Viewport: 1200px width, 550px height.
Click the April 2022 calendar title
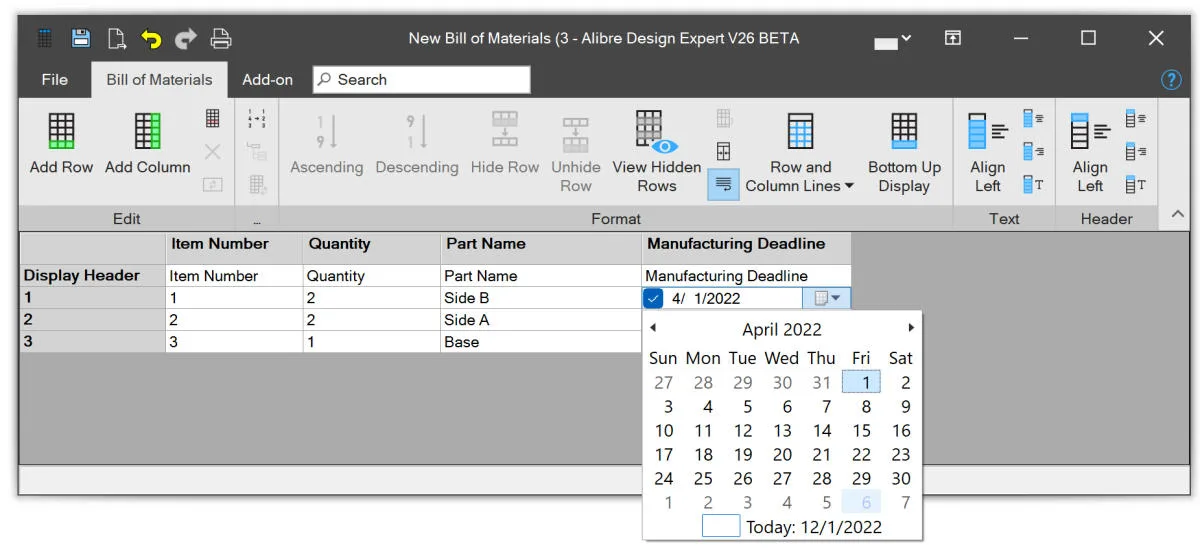(x=782, y=329)
